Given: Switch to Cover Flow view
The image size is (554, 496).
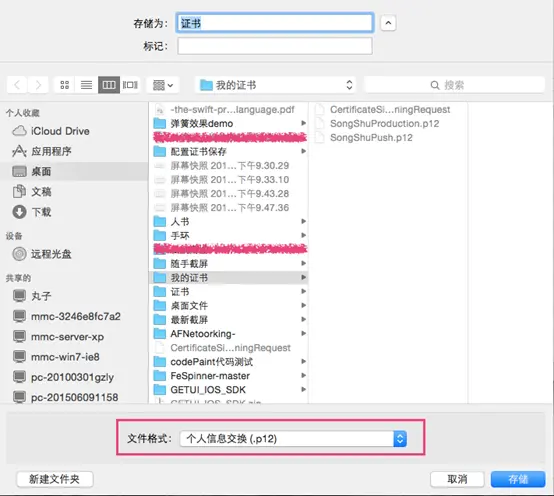Looking at the screenshot, I should tap(130, 85).
